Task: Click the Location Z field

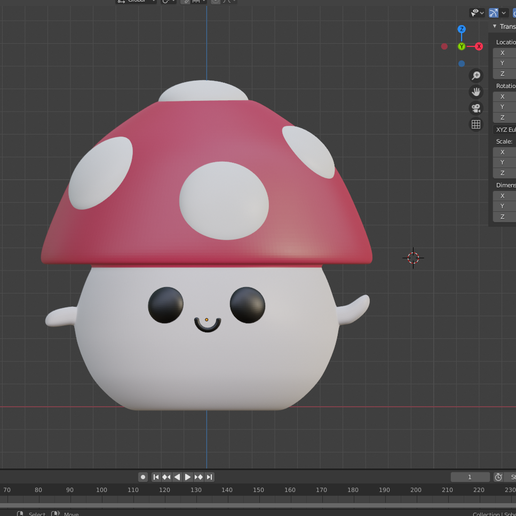Action: [x=504, y=74]
